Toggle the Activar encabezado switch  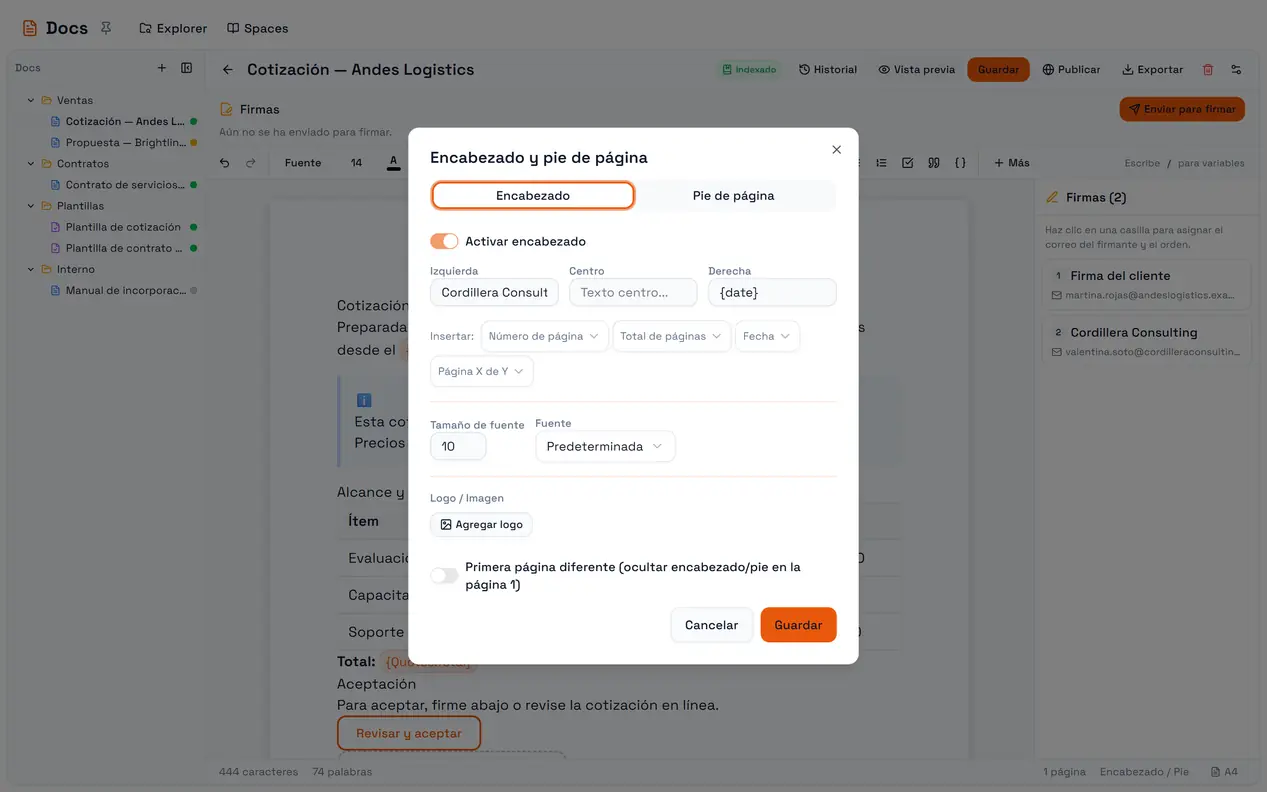(444, 241)
